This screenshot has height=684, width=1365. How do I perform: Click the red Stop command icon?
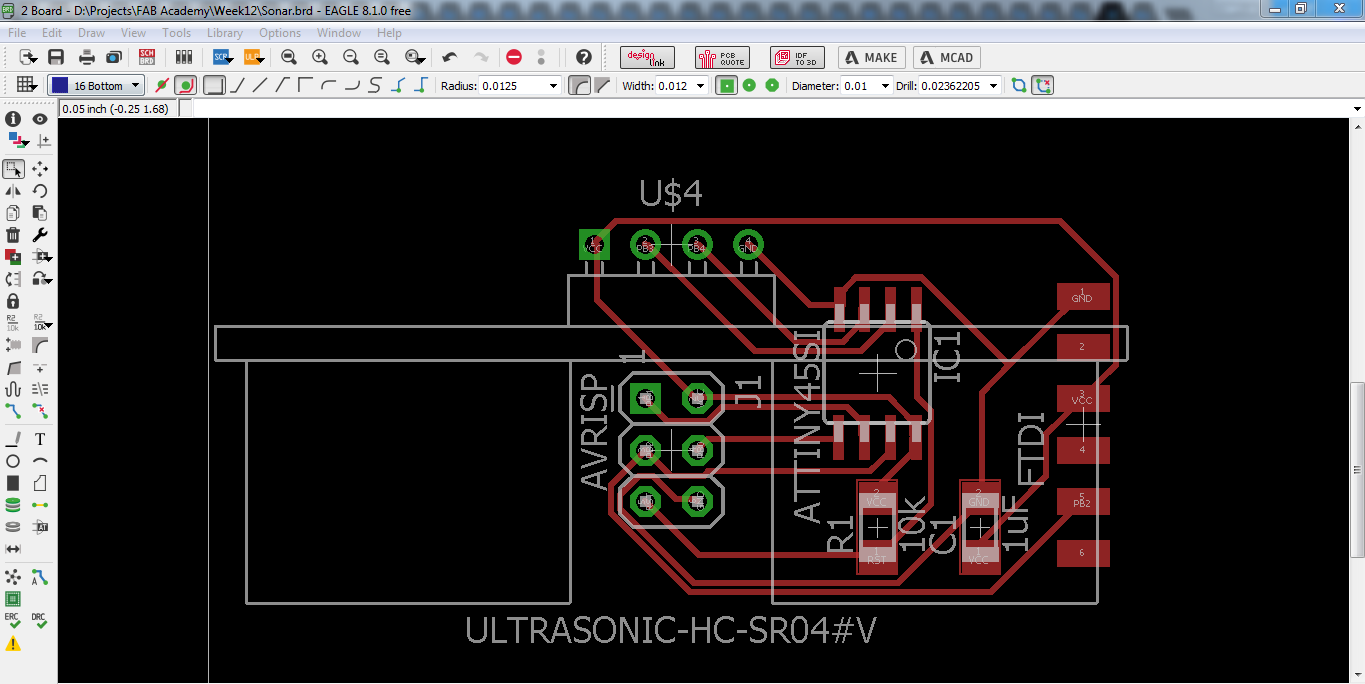tap(514, 57)
